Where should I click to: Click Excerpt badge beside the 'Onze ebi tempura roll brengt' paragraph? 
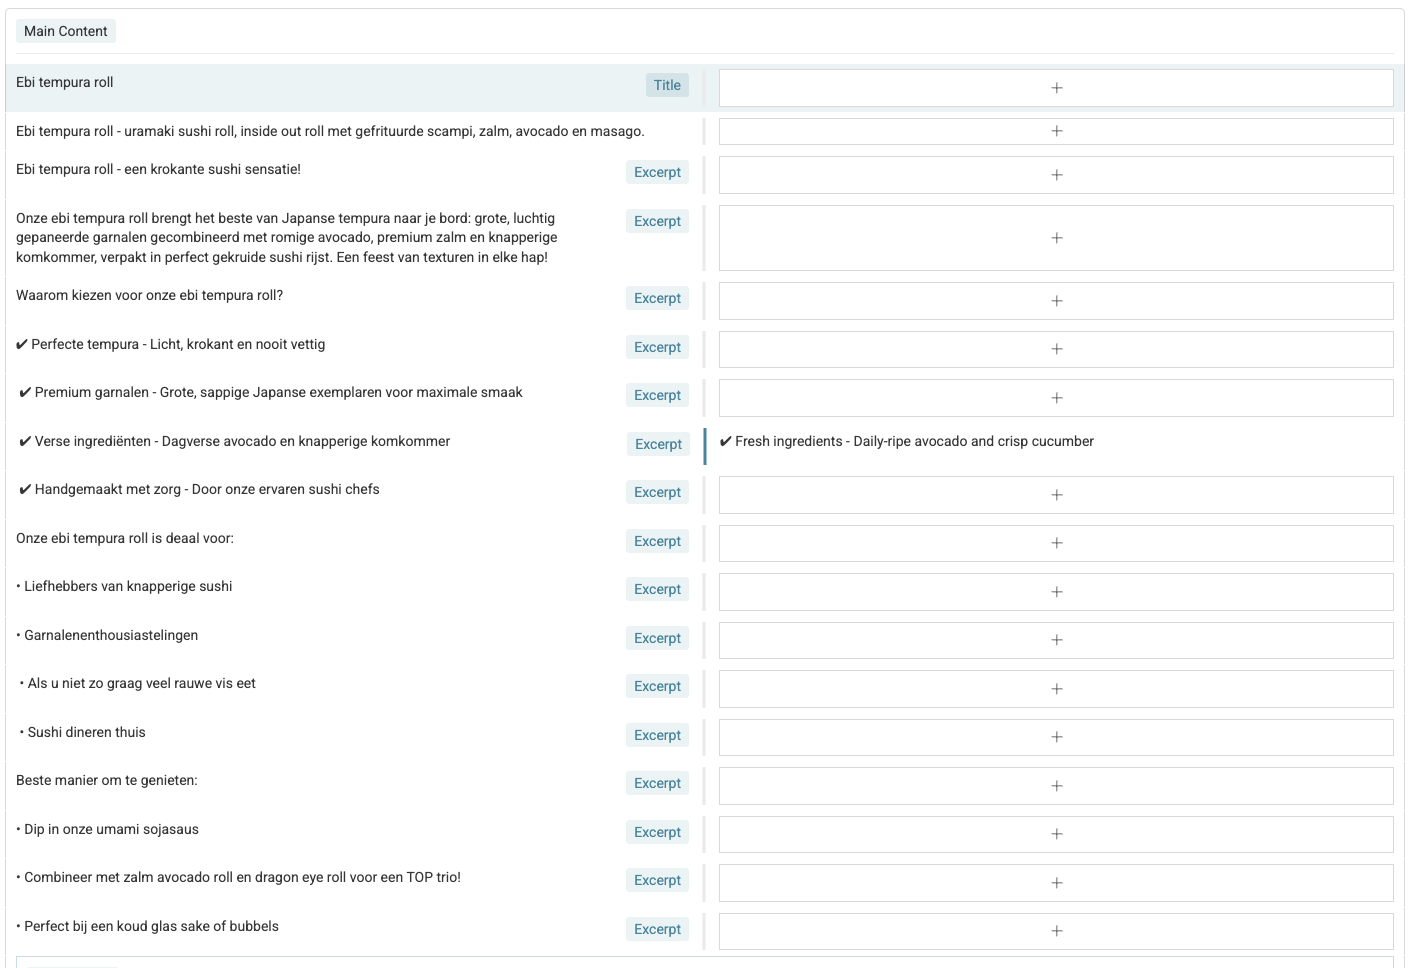[657, 221]
